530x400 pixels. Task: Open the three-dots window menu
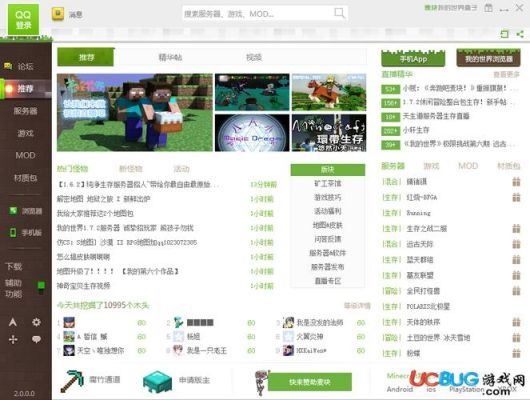pyautogui.click(x=504, y=9)
